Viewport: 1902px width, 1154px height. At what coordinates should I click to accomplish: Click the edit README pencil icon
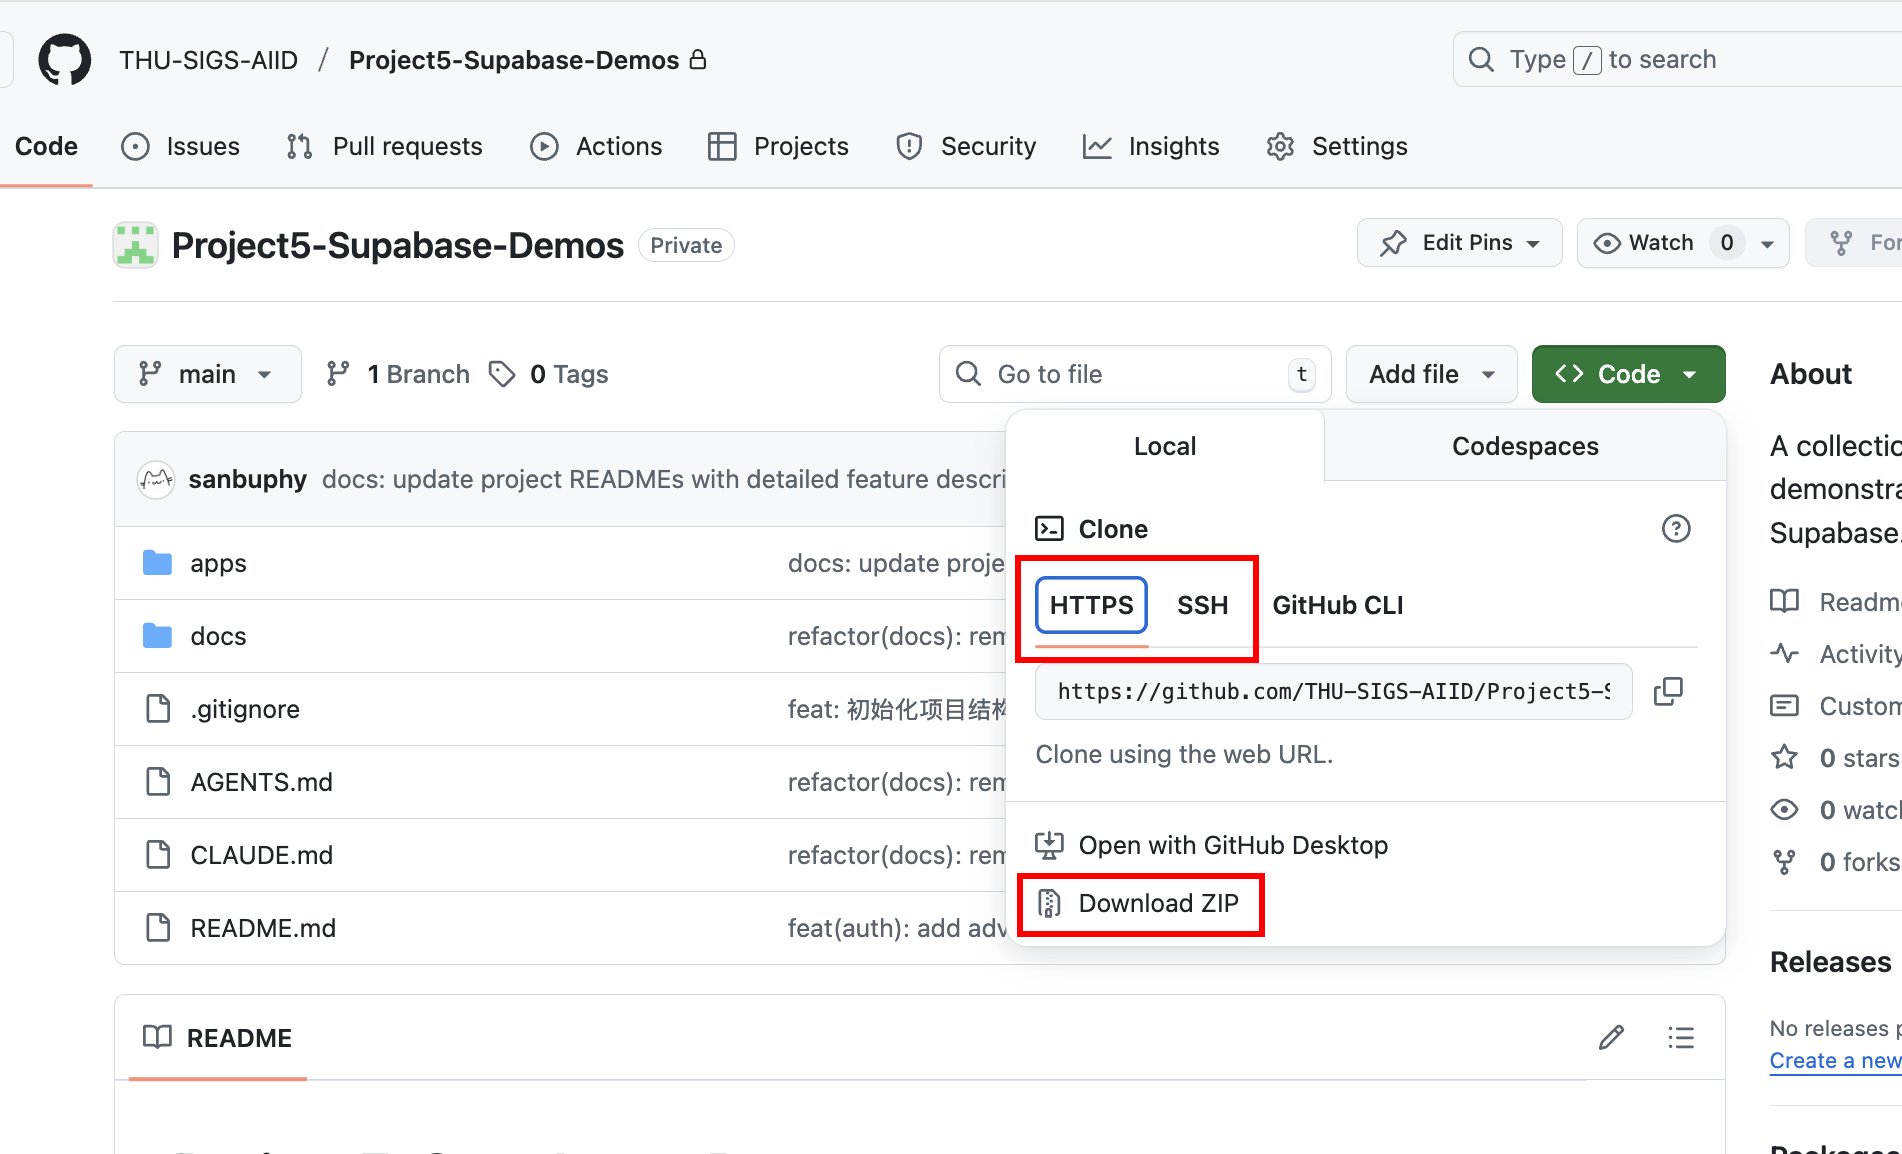[x=1611, y=1038]
